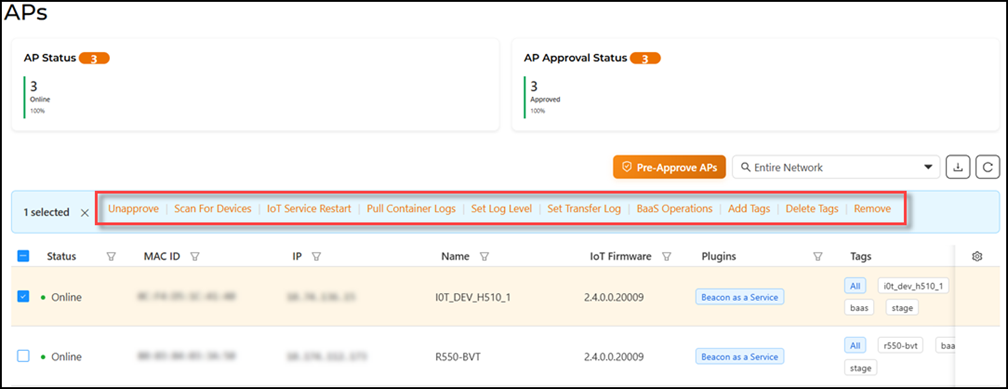Image resolution: width=1008 pixels, height=389 pixels.
Task: Click the download export icon
Action: pyautogui.click(x=958, y=167)
